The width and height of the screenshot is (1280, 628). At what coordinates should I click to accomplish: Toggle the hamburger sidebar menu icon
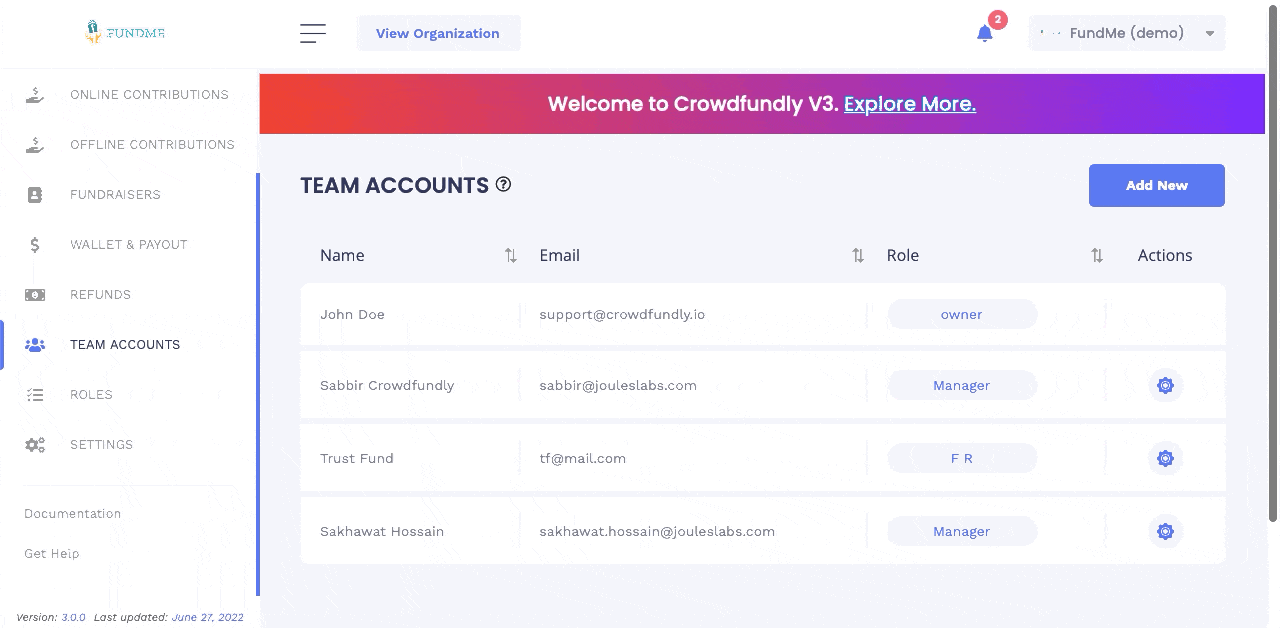(313, 33)
